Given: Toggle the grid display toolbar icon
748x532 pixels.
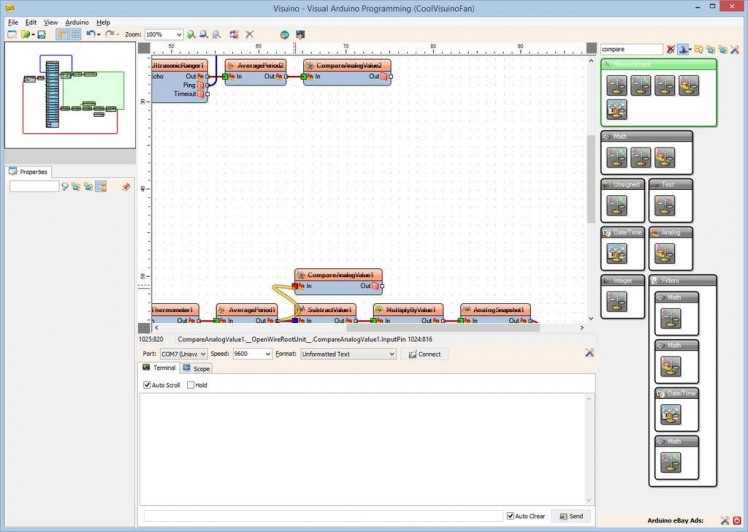Looking at the screenshot, I should 75,34.
